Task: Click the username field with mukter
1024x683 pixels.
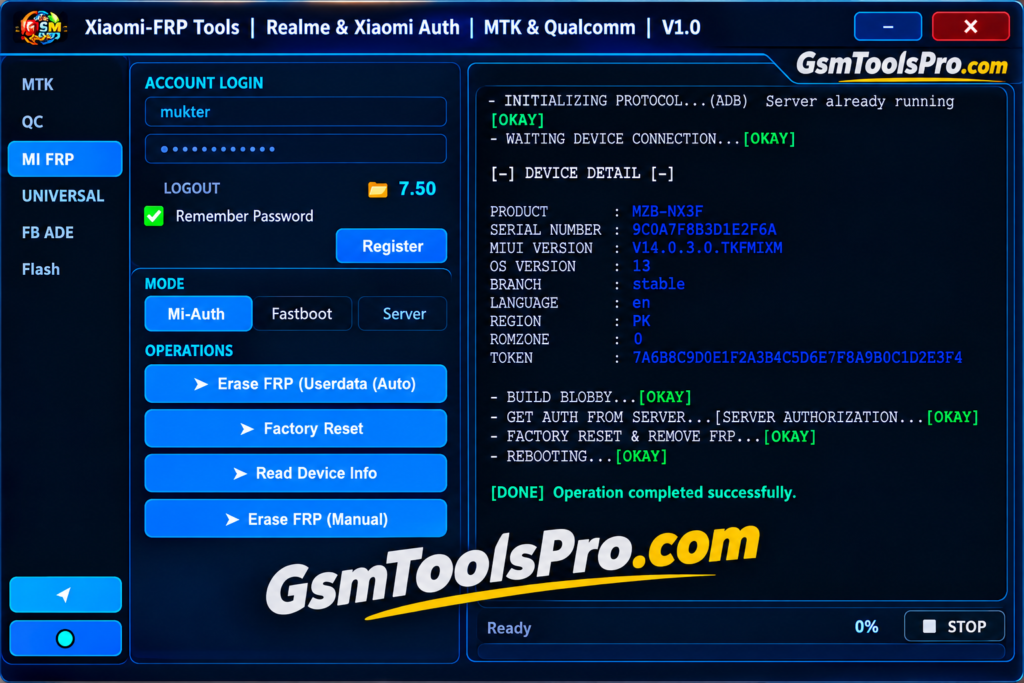Action: point(296,112)
